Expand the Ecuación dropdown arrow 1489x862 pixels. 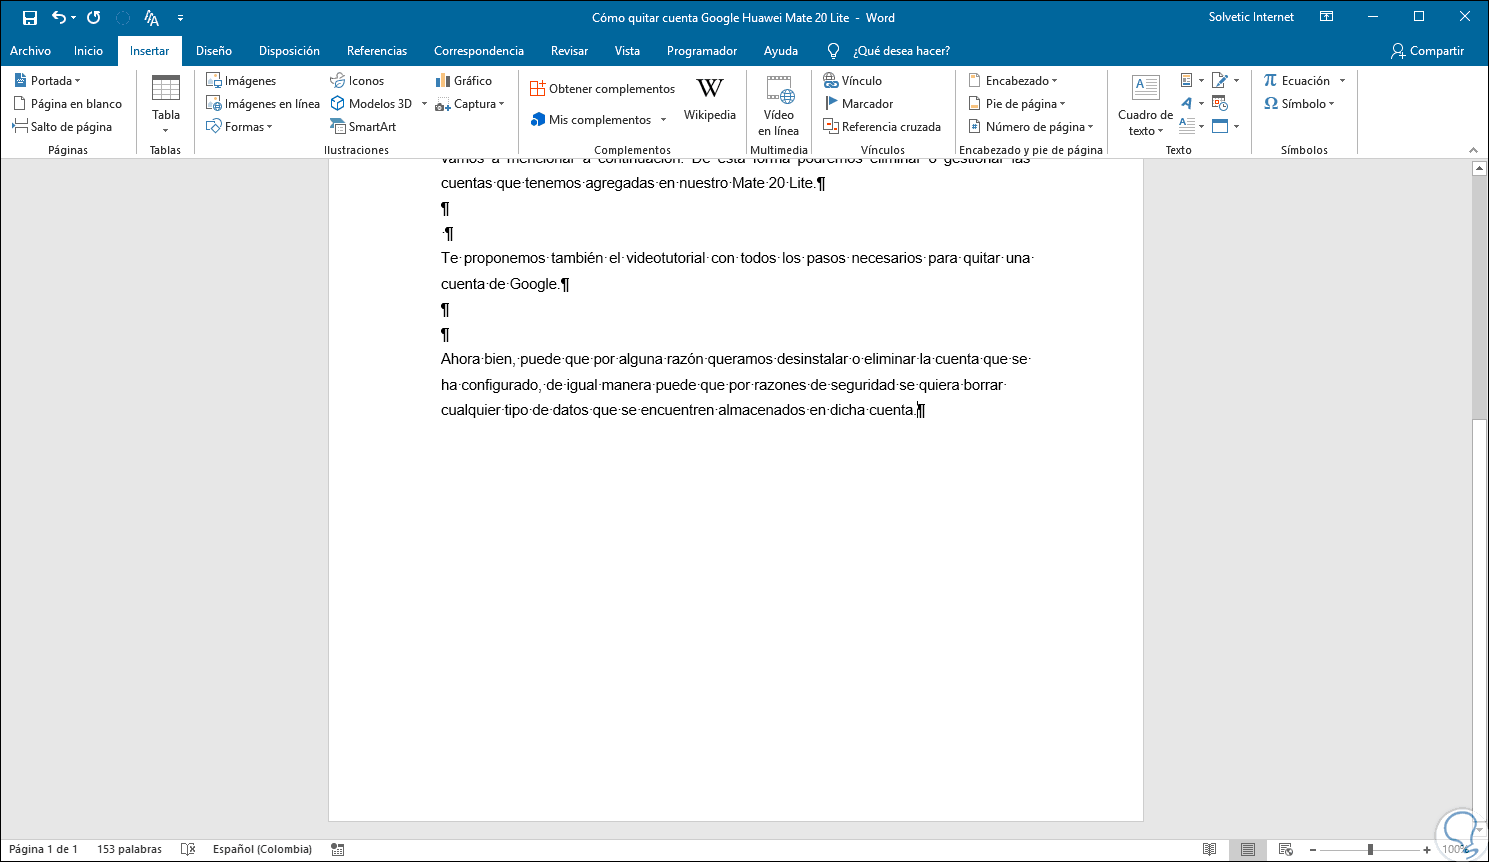(x=1342, y=81)
